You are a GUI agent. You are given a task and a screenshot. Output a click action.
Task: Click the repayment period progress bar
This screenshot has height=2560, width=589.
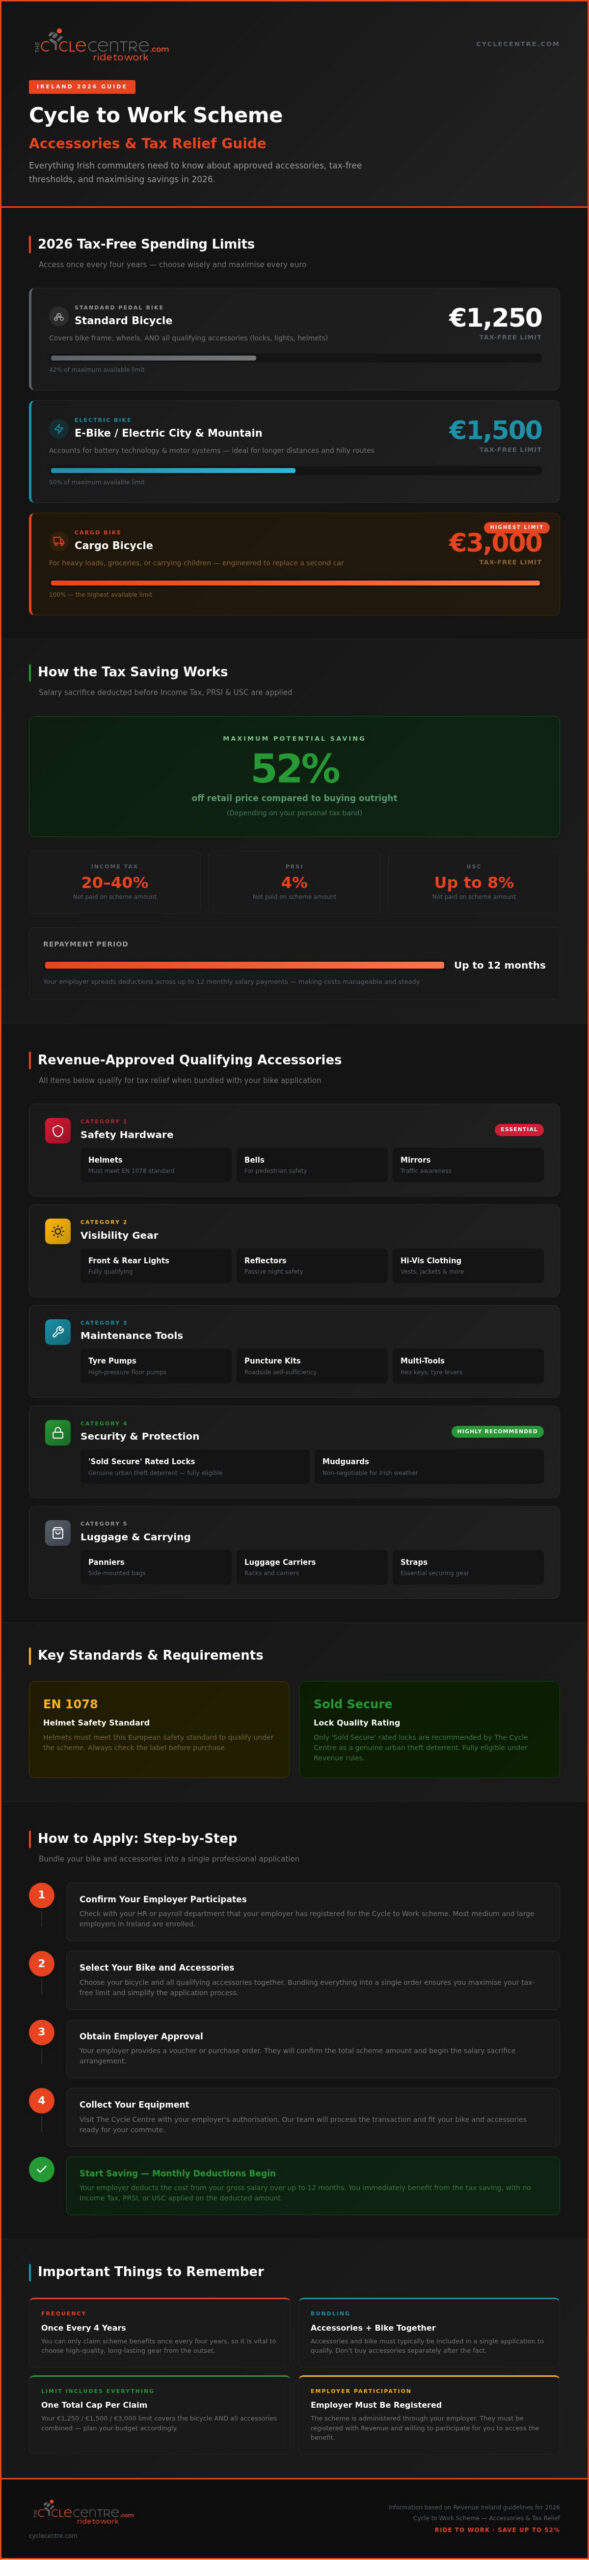click(244, 965)
